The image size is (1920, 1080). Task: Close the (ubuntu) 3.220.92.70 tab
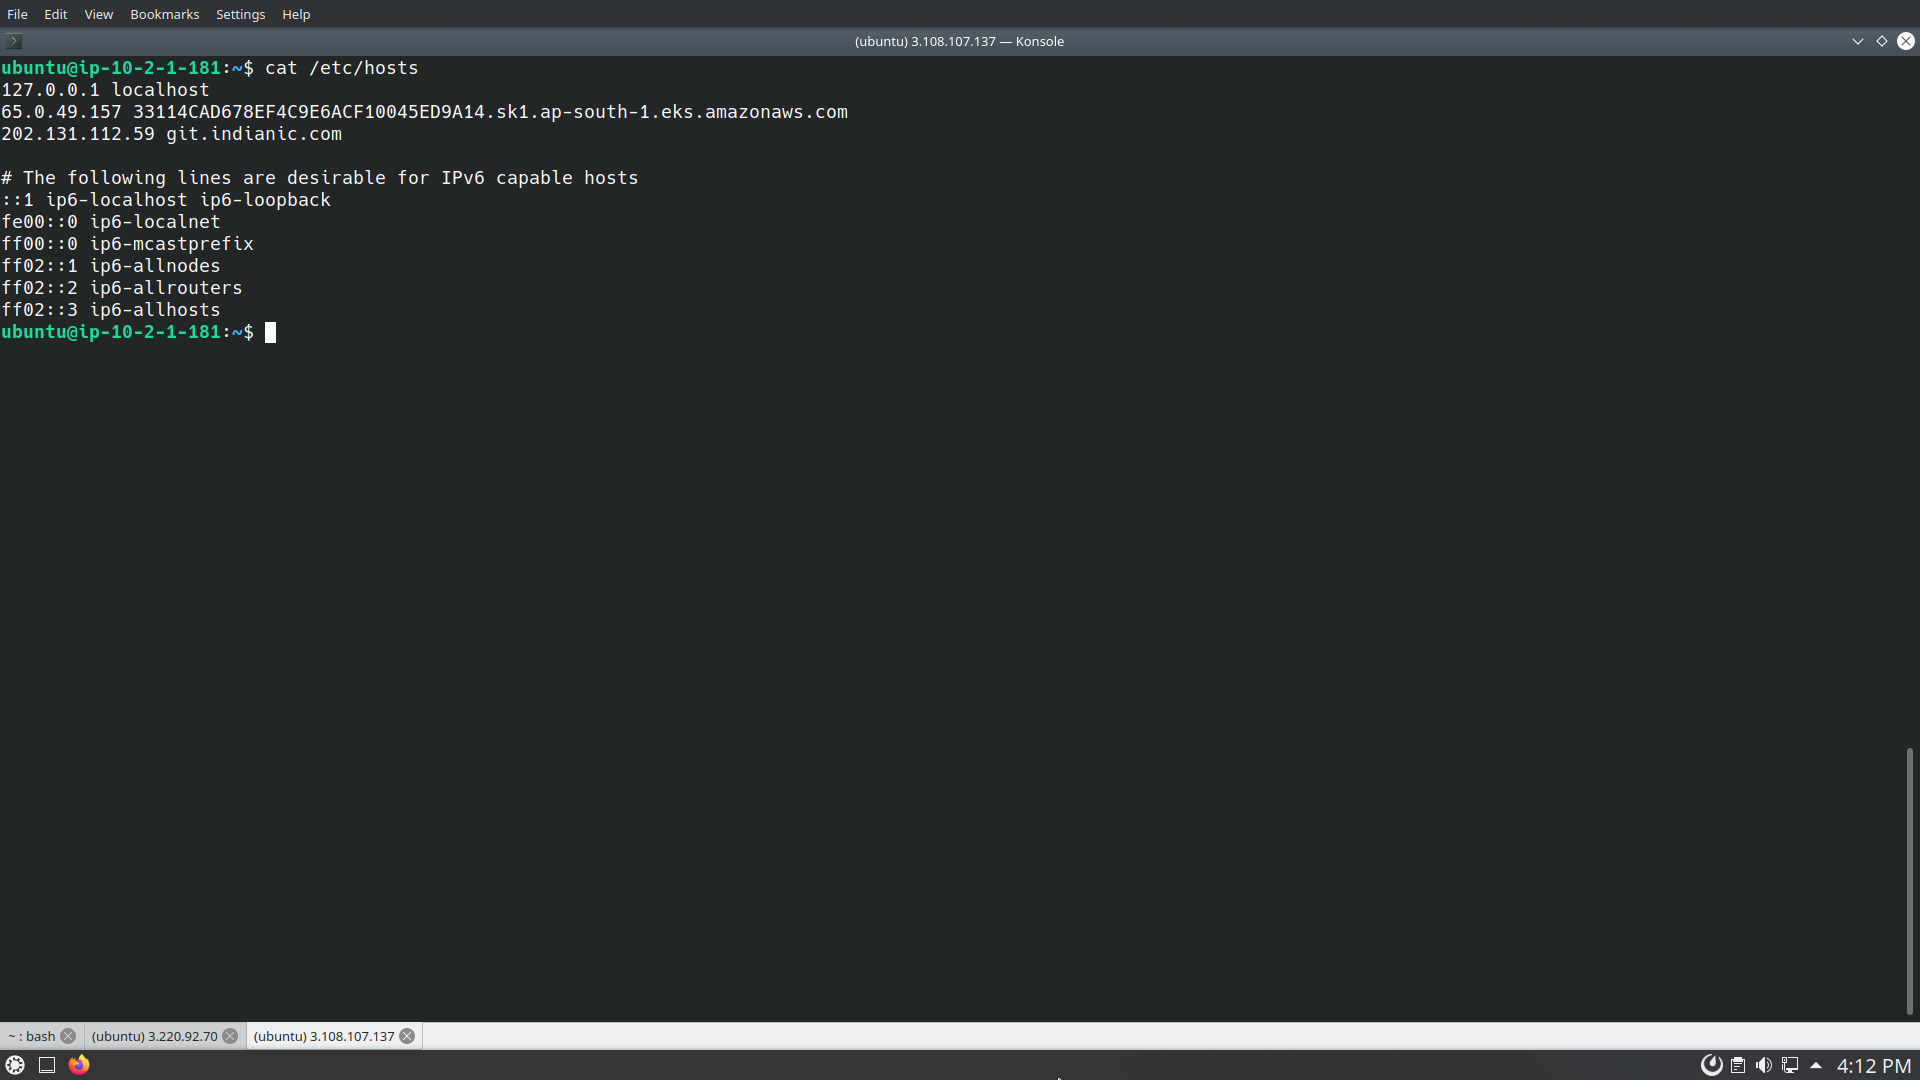pyautogui.click(x=231, y=1036)
